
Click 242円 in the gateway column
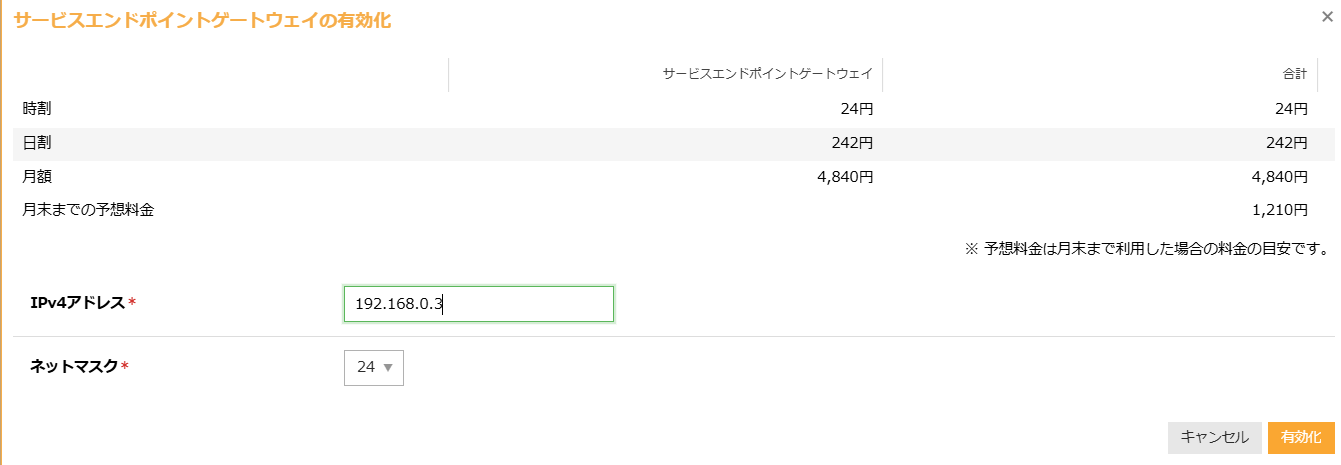853,143
